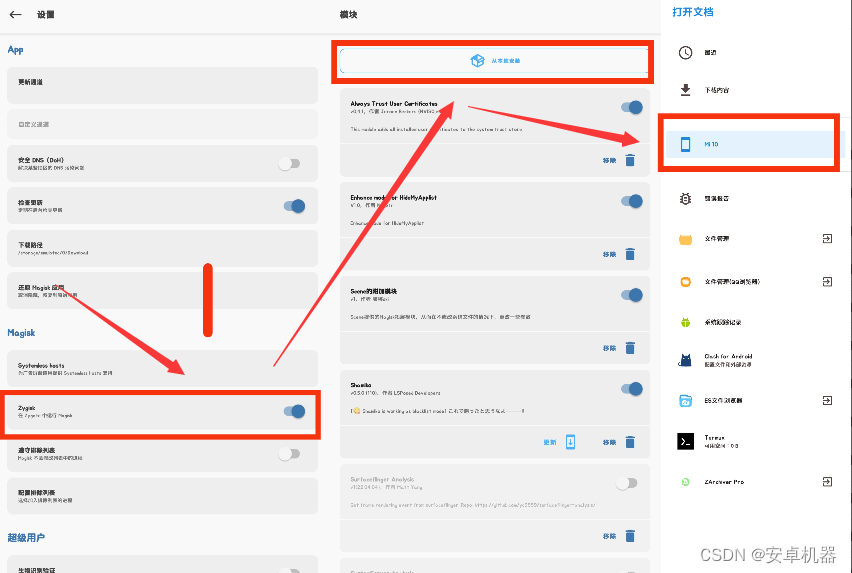Click Remove text for Shamiko module
The image size is (852, 573).
click(609, 443)
